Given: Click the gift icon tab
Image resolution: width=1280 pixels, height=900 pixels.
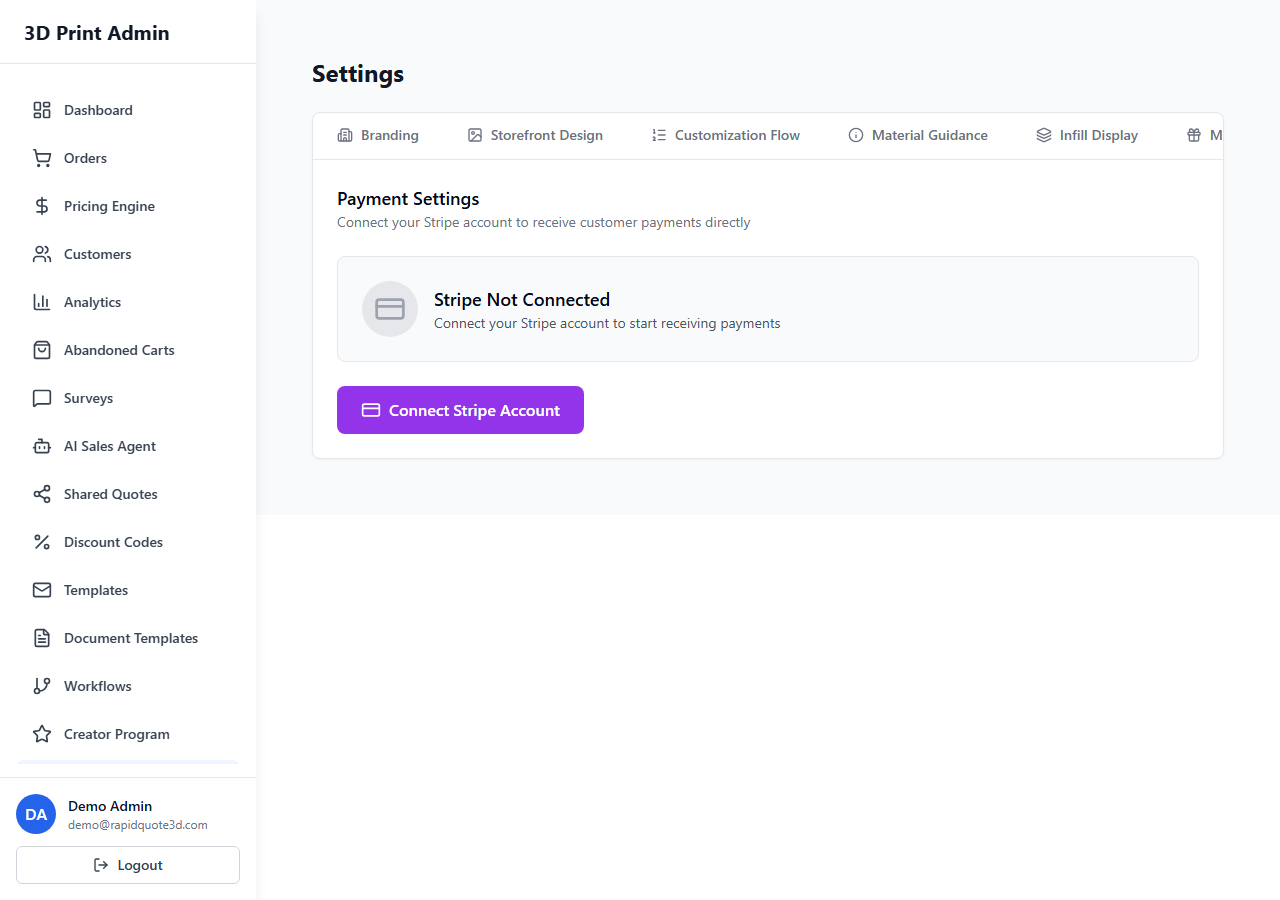Looking at the screenshot, I should point(1194,135).
